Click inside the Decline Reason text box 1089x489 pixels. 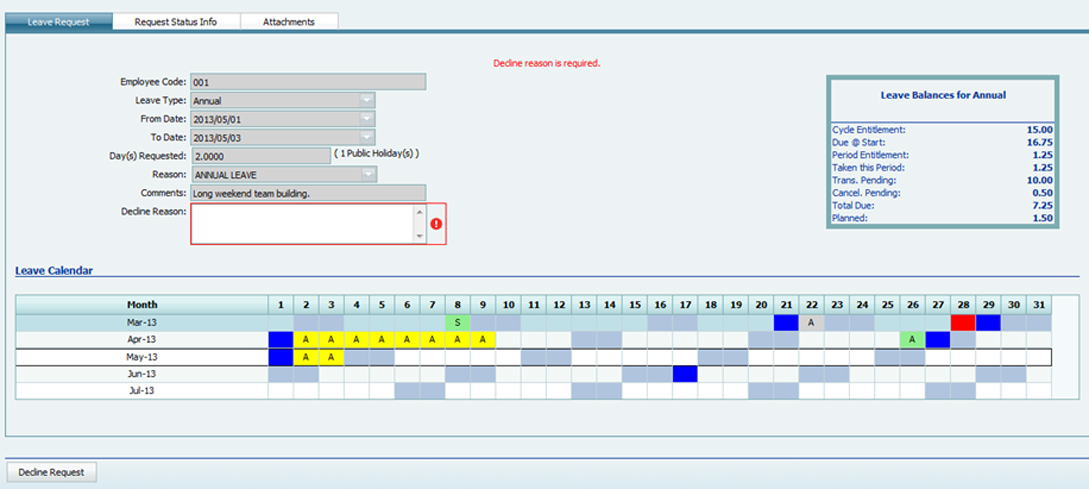click(300, 224)
